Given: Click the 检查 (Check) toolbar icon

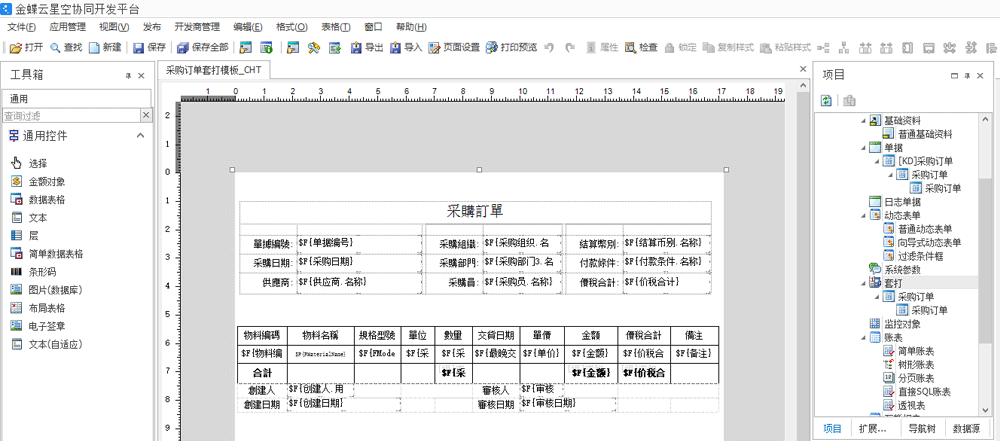Looking at the screenshot, I should click(631, 47).
